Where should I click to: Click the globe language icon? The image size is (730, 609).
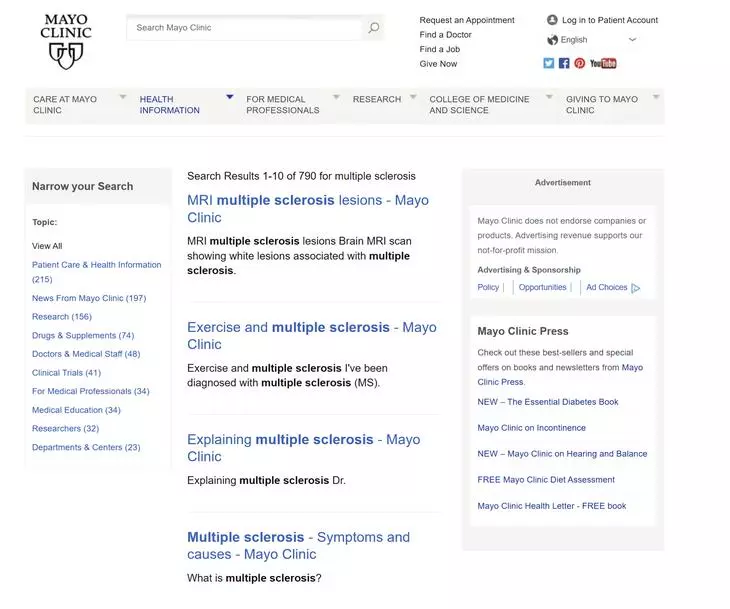552,40
